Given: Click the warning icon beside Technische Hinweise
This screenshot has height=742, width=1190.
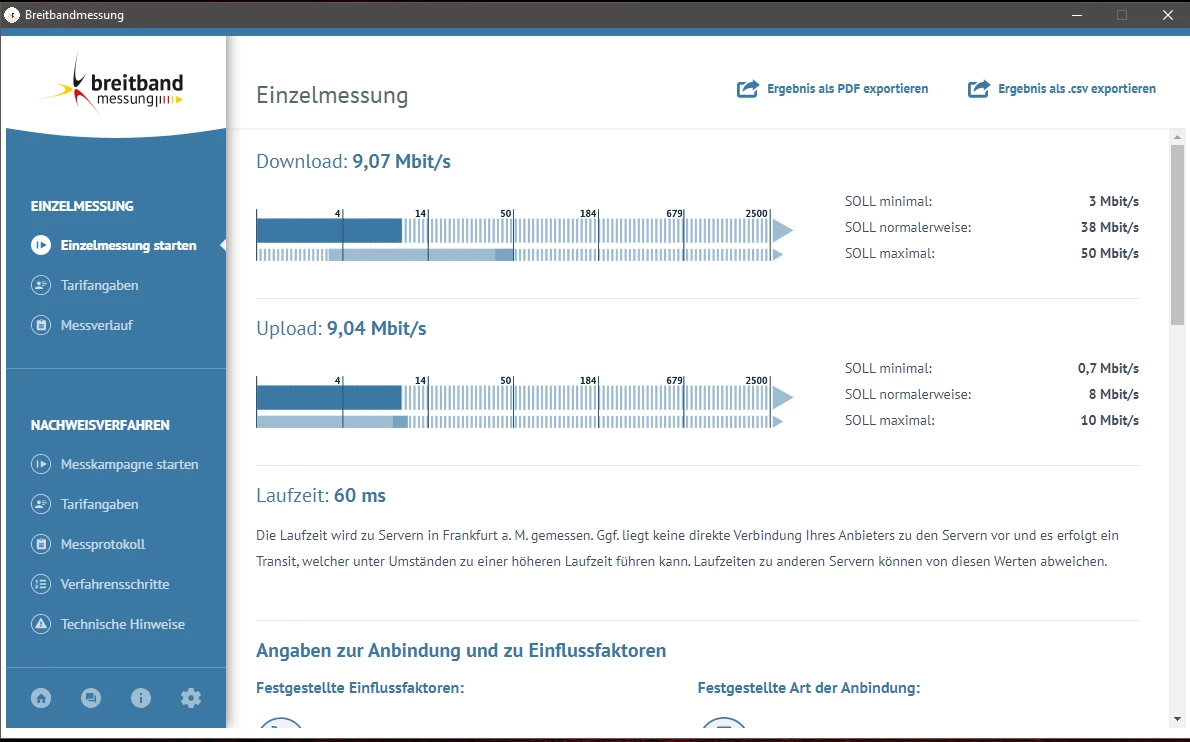Looking at the screenshot, I should pyautogui.click(x=41, y=624).
